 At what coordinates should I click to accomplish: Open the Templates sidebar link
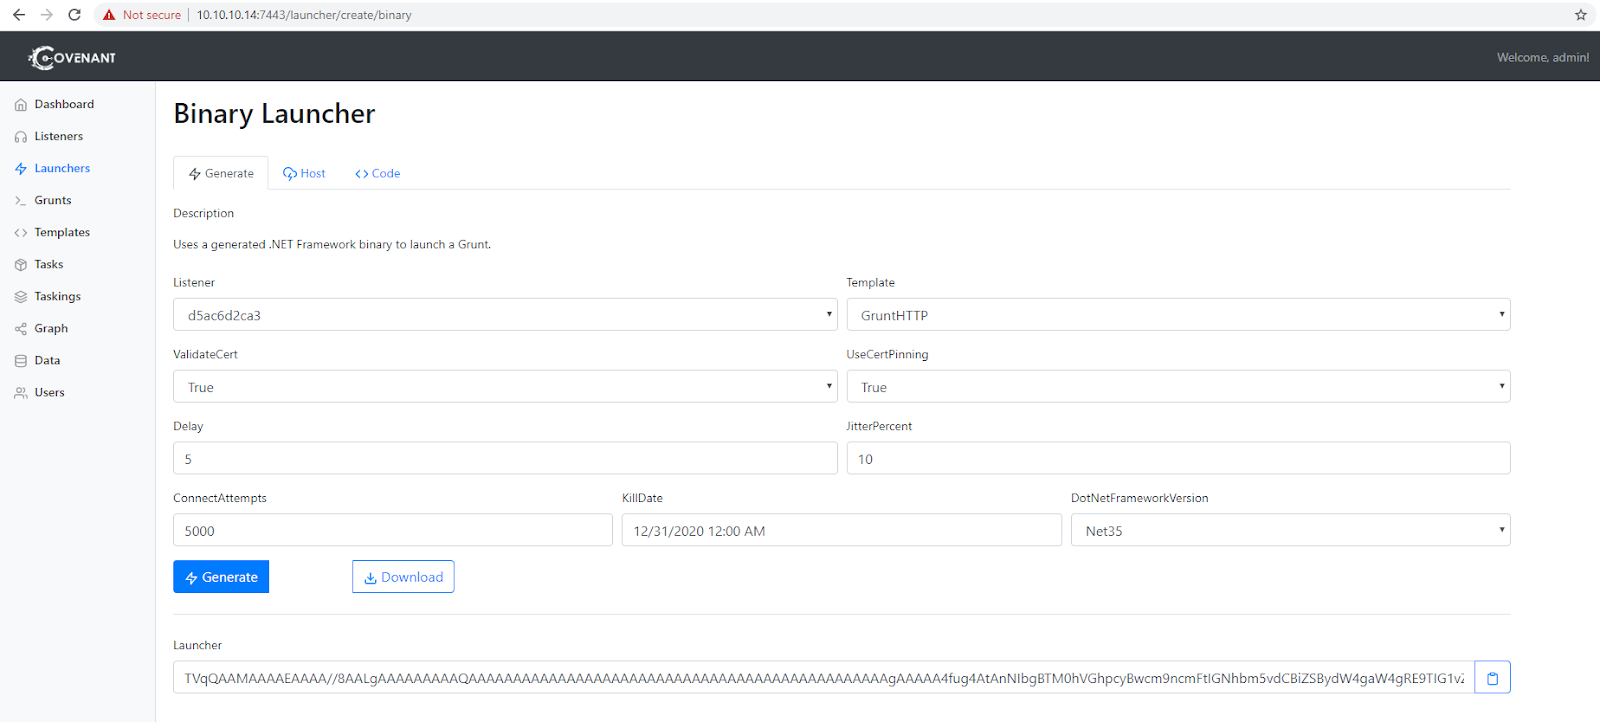point(62,232)
